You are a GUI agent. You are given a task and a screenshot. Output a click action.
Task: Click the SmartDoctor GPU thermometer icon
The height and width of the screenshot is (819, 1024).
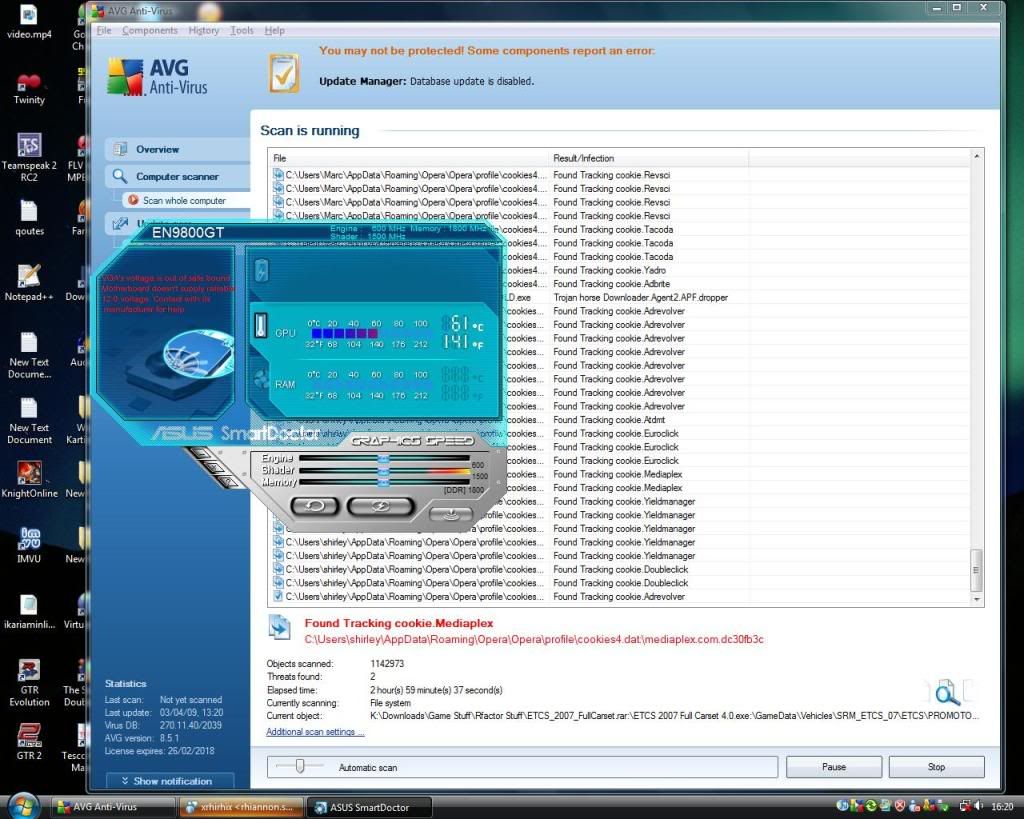coord(261,325)
